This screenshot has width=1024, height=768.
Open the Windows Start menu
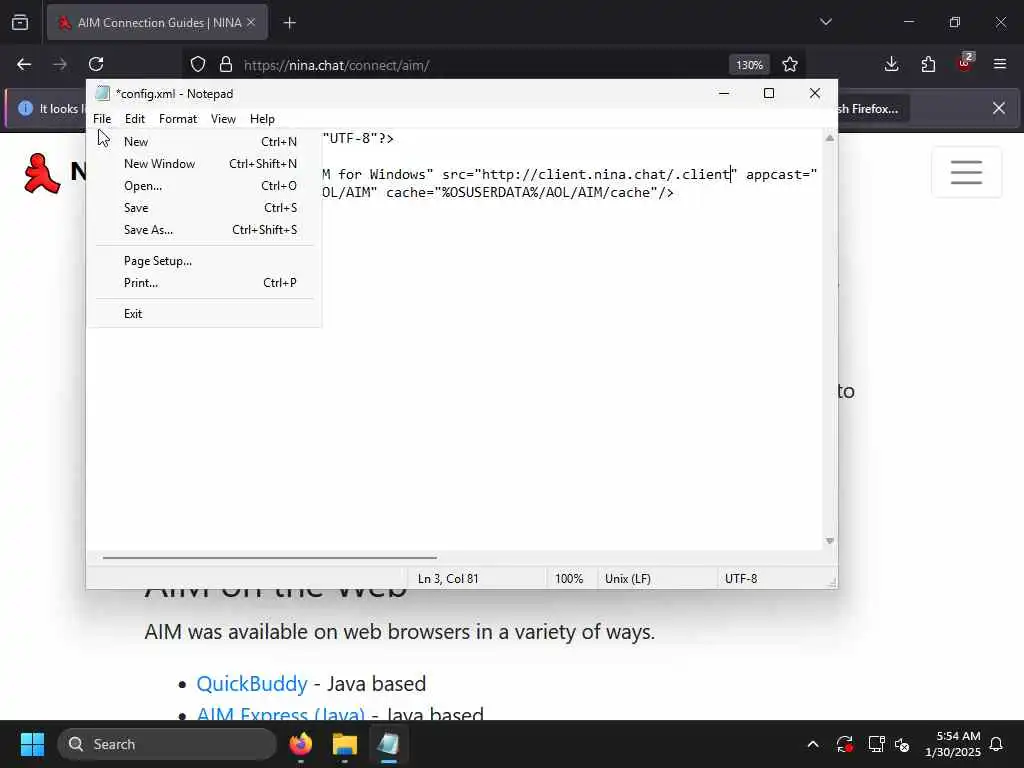[32, 744]
